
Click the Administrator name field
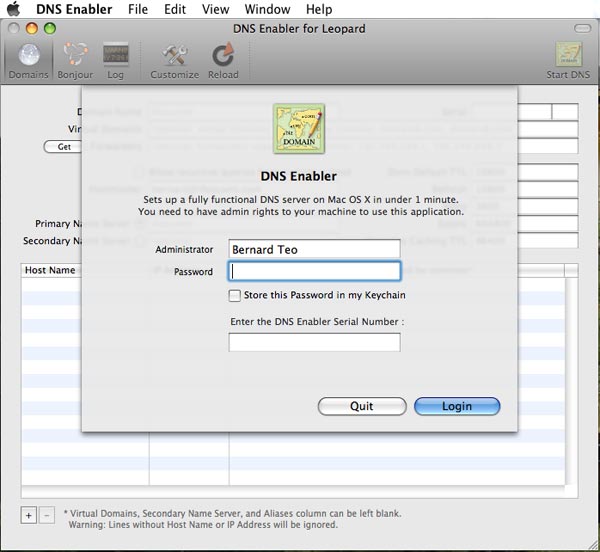coord(314,249)
